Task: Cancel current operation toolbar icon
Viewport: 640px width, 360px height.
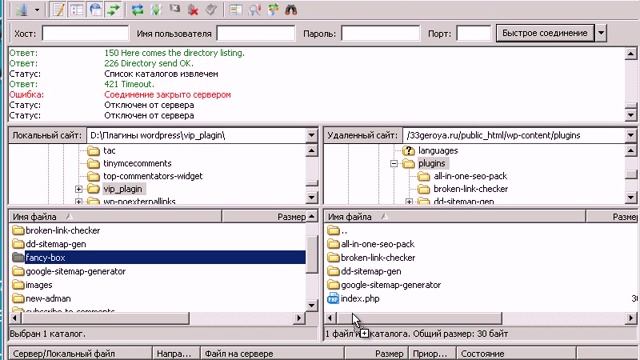Action: [x=175, y=10]
